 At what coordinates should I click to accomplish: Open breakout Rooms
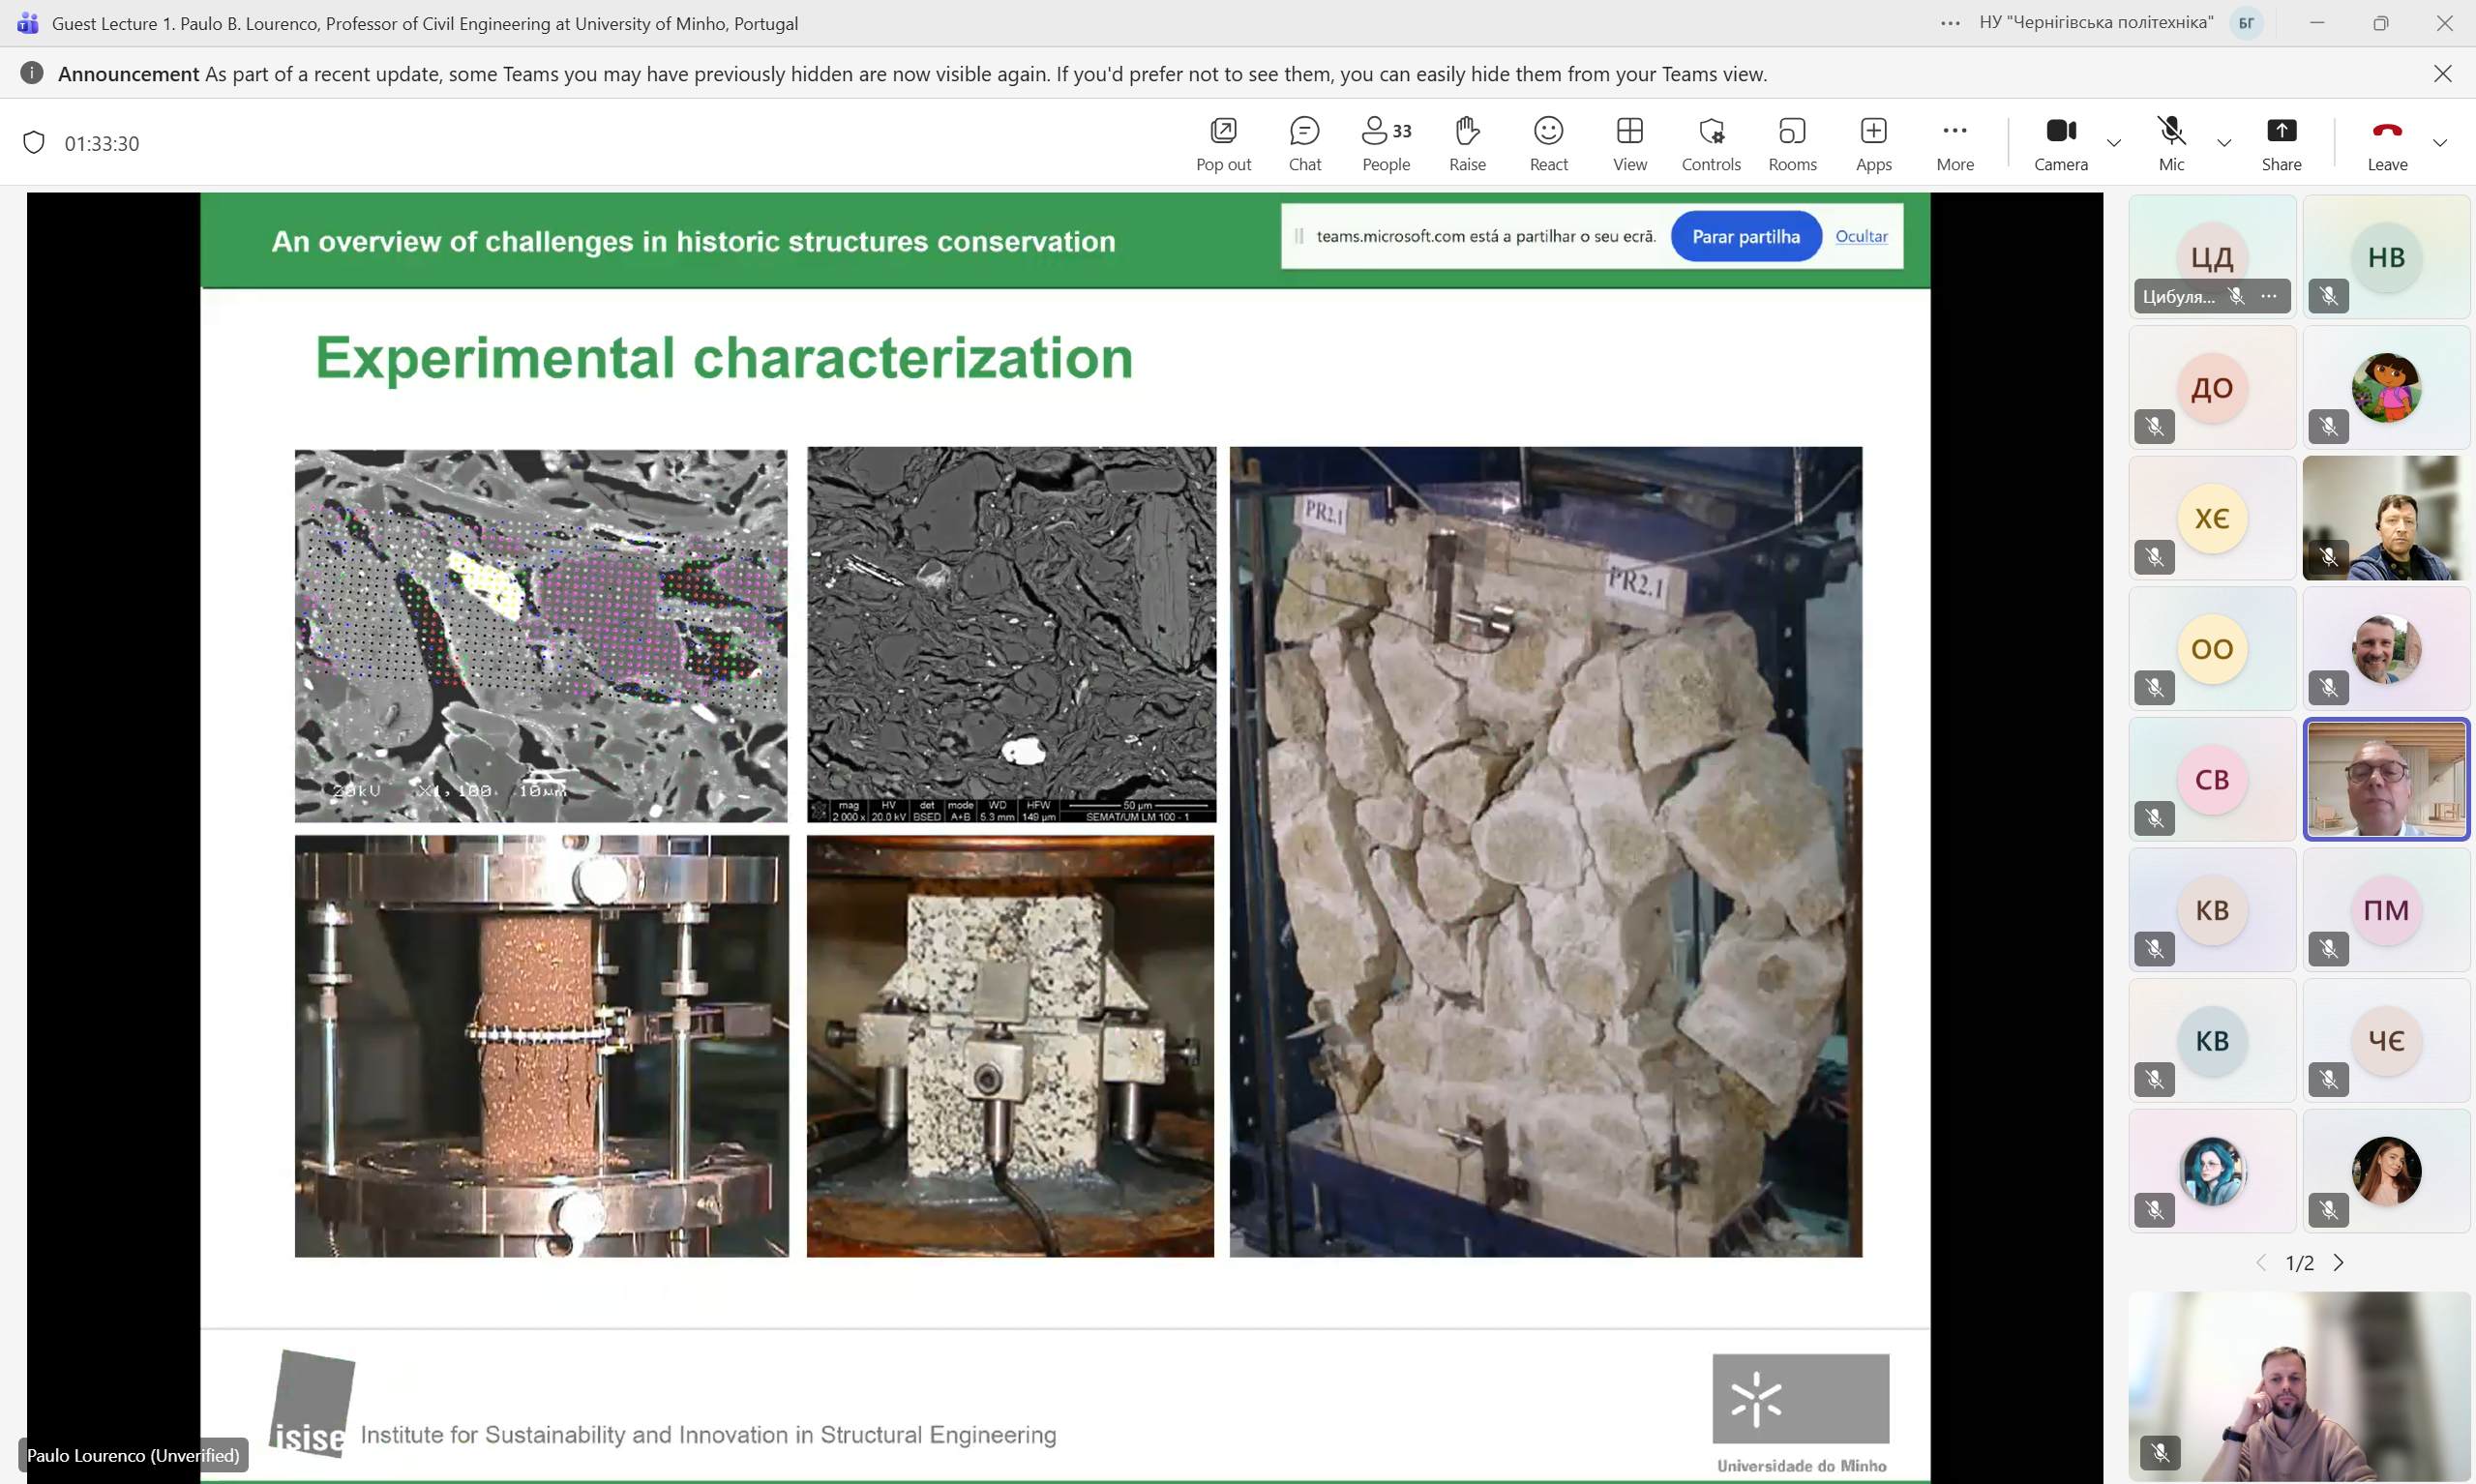click(x=1792, y=143)
